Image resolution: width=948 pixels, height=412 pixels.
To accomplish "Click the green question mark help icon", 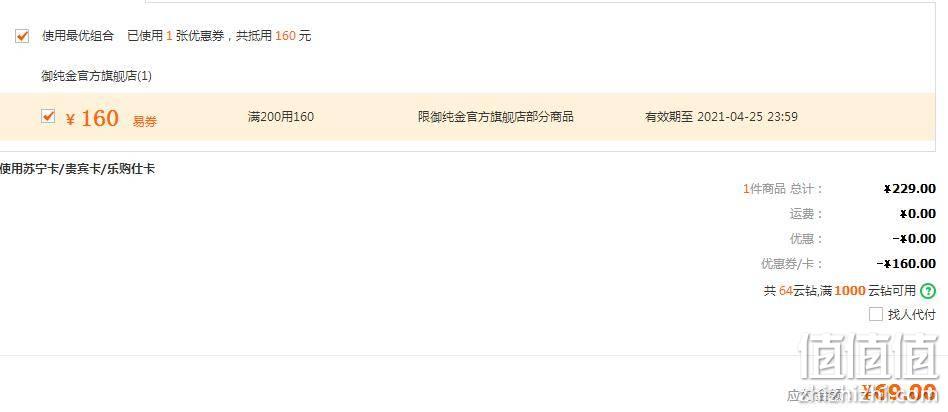I will (927, 291).
